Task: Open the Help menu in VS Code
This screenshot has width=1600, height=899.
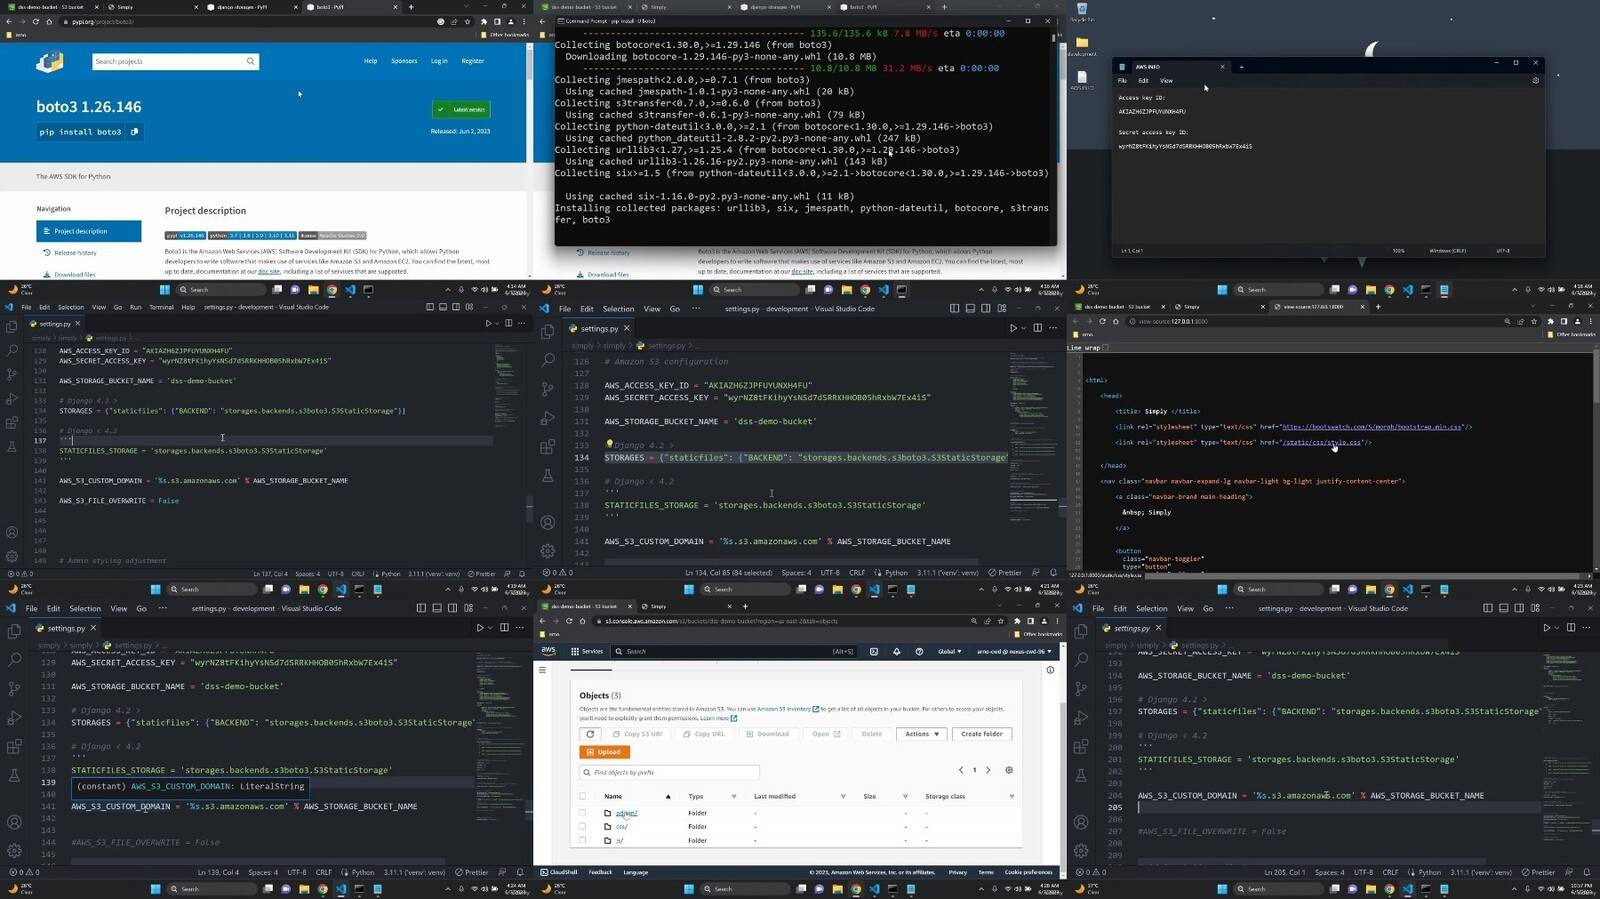Action: 188,307
